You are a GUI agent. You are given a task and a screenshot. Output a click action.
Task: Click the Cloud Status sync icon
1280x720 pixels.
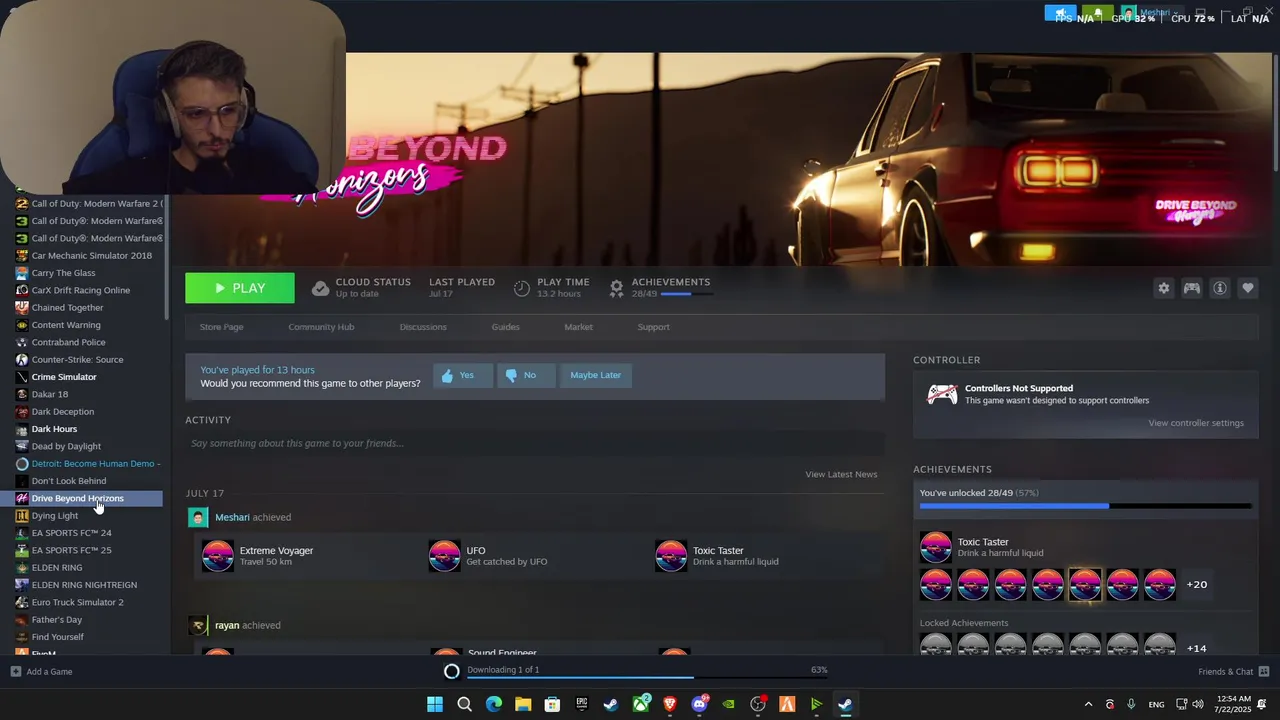pos(320,288)
